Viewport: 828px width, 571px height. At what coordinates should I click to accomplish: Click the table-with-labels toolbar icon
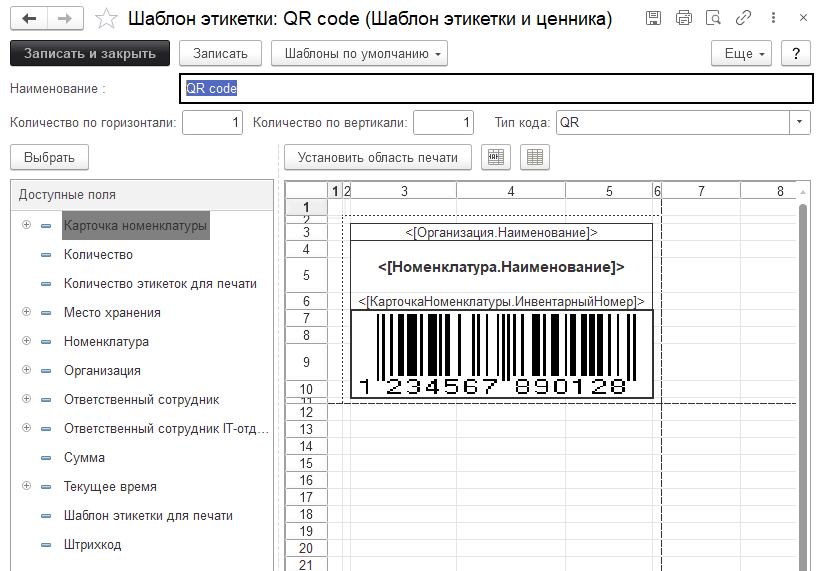(496, 157)
